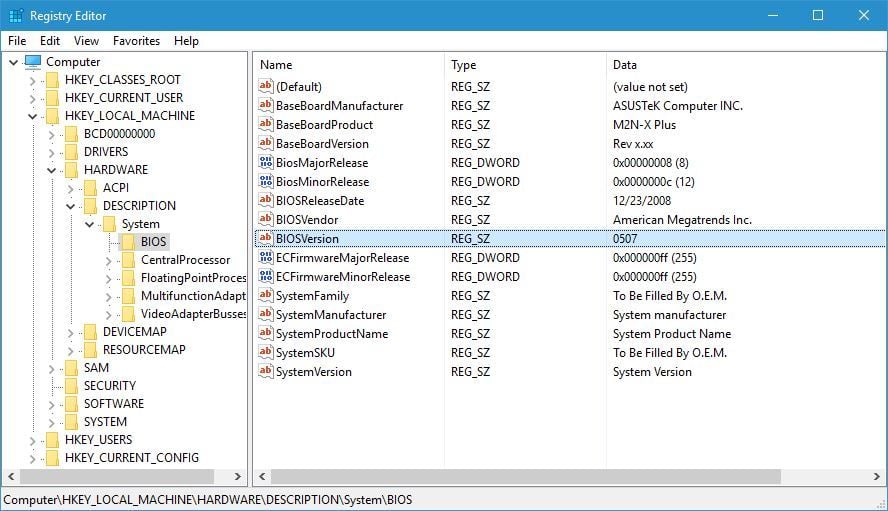The width and height of the screenshot is (888, 511).
Task: Click the string icon beside SystemSKU
Action: 266,352
